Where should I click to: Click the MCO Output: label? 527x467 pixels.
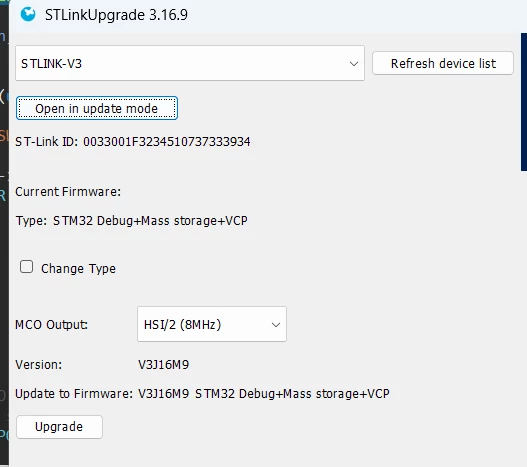[x=51, y=325]
